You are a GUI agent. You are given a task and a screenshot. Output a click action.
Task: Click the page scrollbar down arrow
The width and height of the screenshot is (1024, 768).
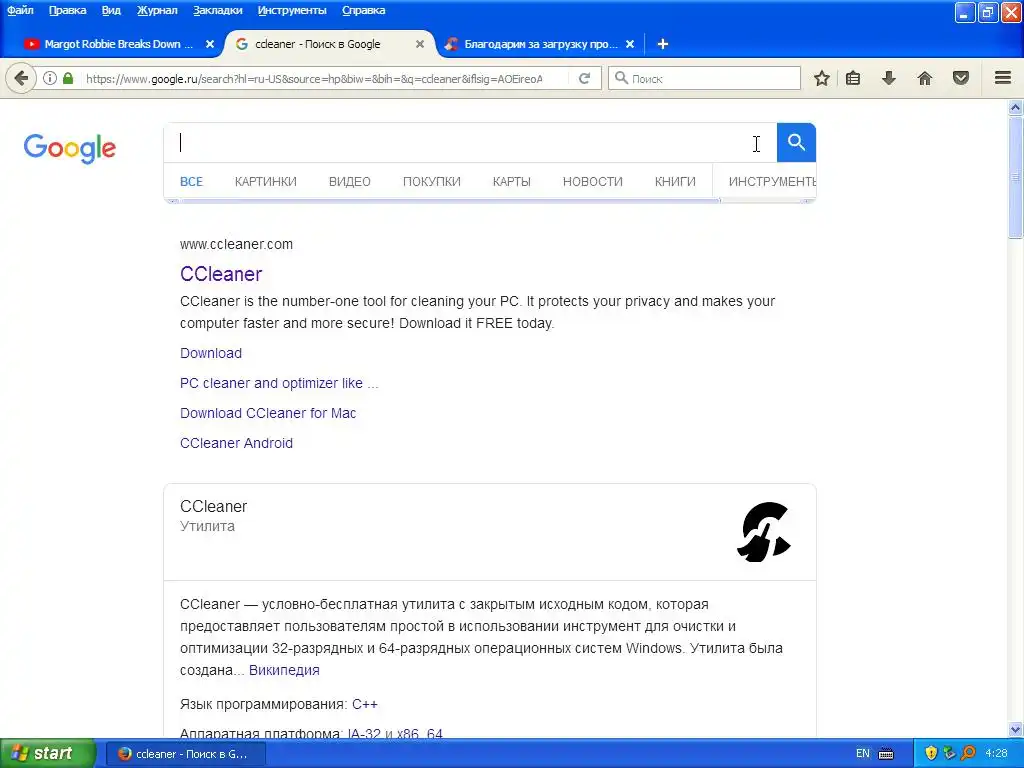pos(1016,729)
